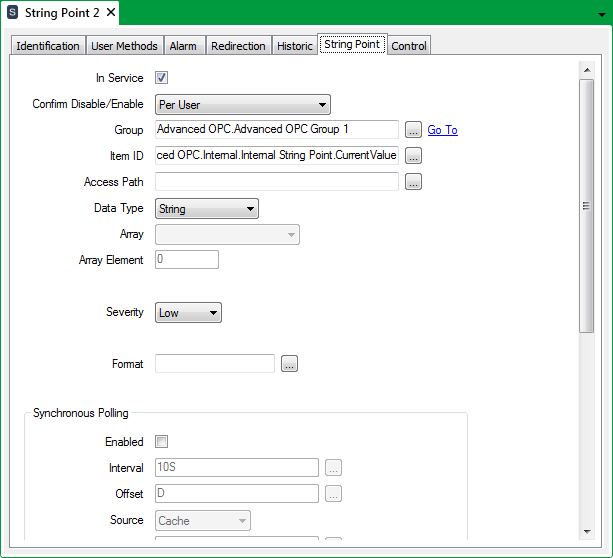Open the Historic tab
The width and height of the screenshot is (613, 558).
pyautogui.click(x=295, y=46)
